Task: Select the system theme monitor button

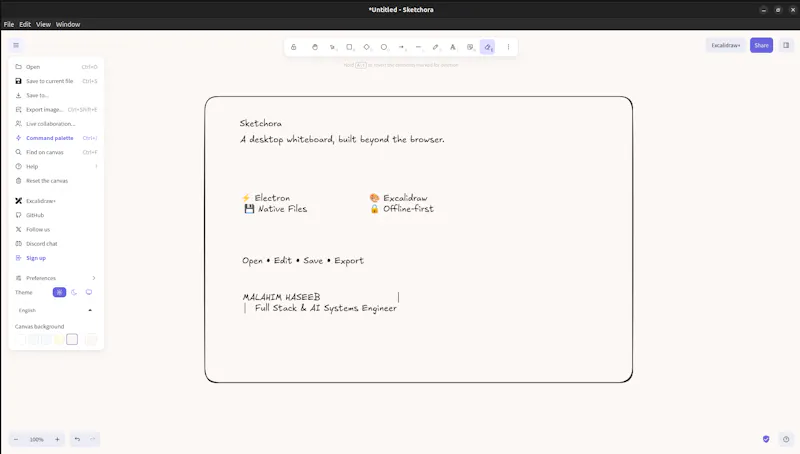Action: click(x=89, y=292)
